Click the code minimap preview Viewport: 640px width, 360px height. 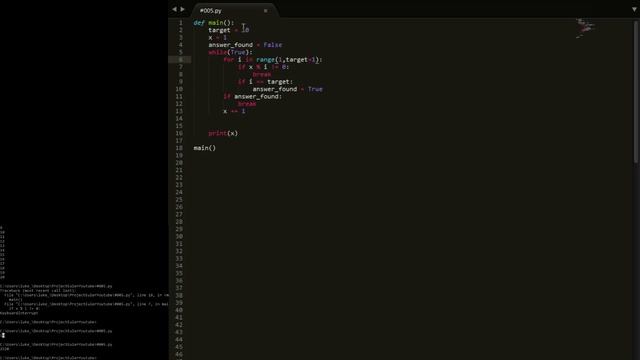[586, 28]
